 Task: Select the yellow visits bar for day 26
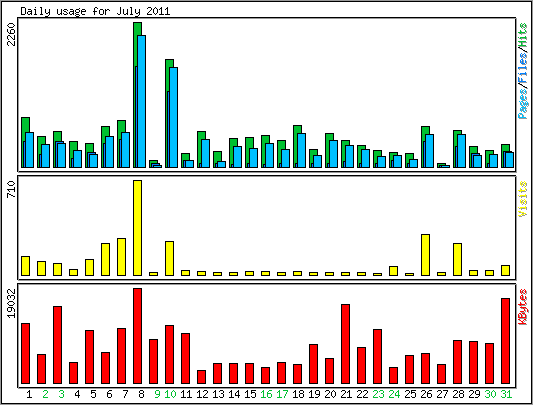point(425,255)
